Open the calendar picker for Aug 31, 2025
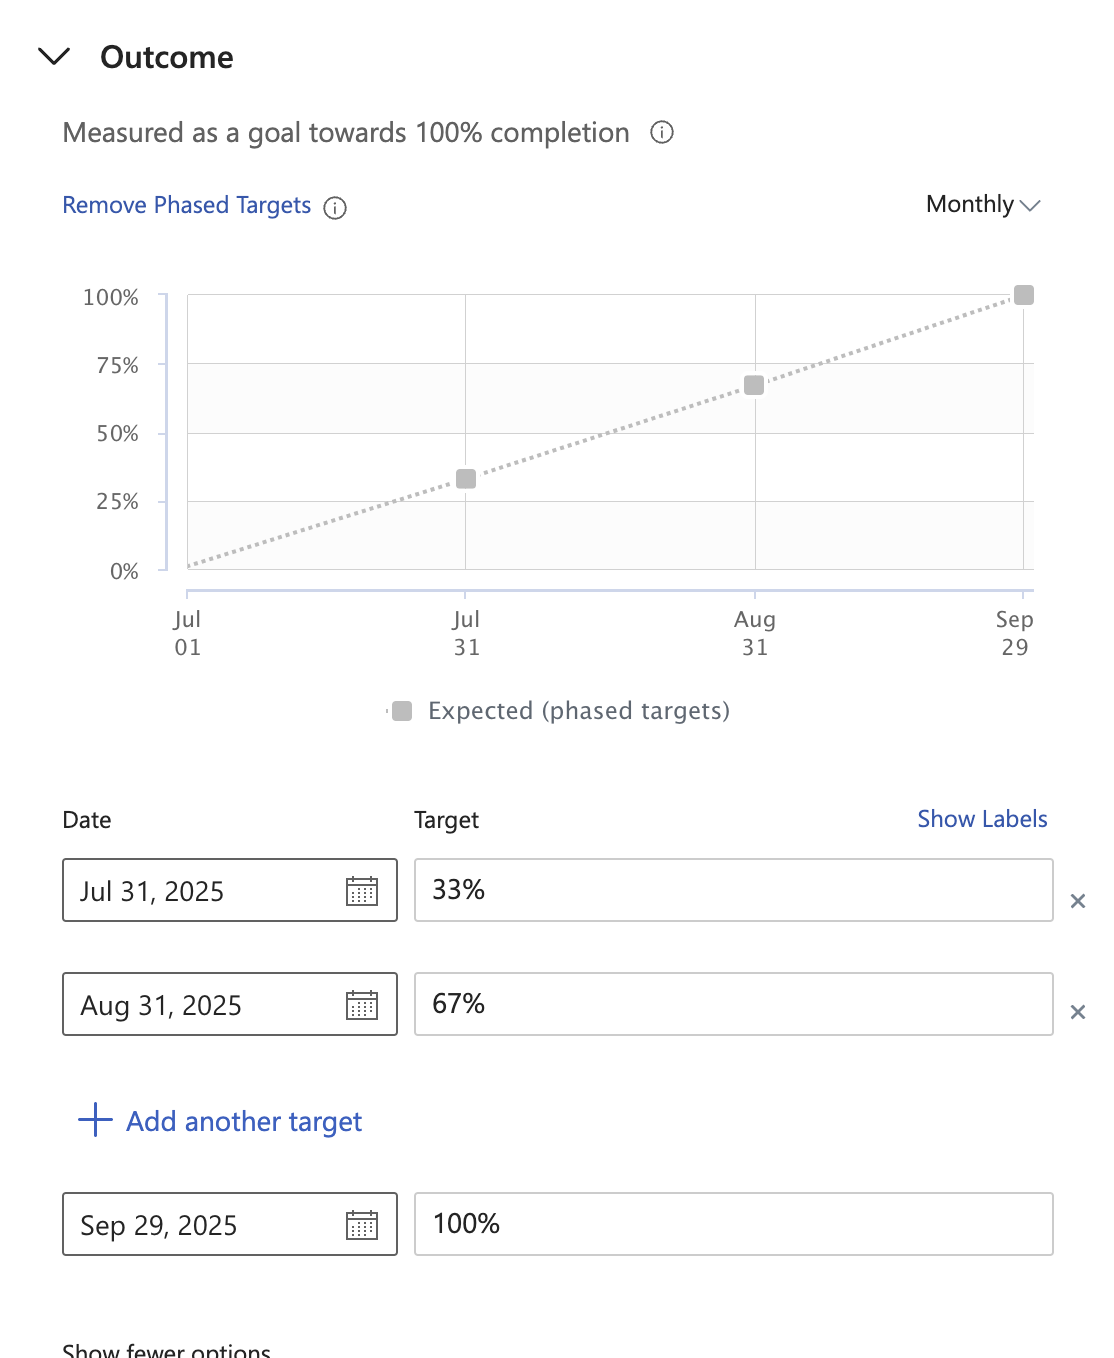 (364, 1005)
